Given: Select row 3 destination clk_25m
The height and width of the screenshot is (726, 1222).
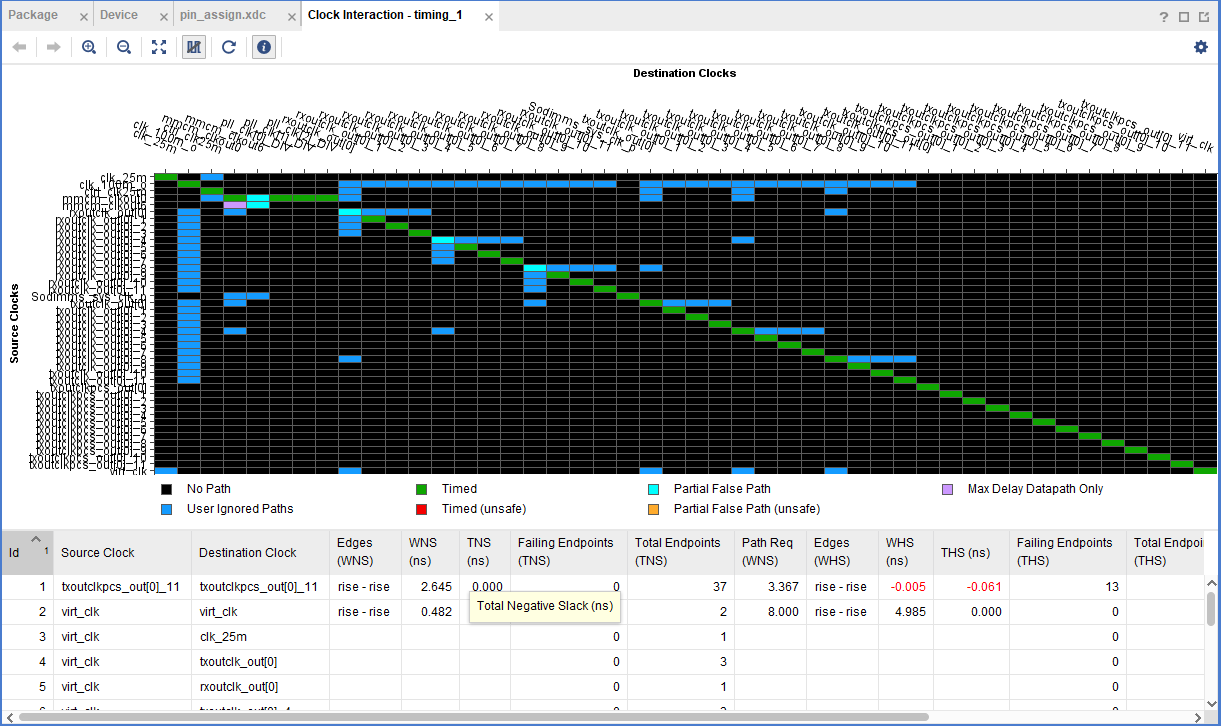Looking at the screenshot, I should point(222,637).
